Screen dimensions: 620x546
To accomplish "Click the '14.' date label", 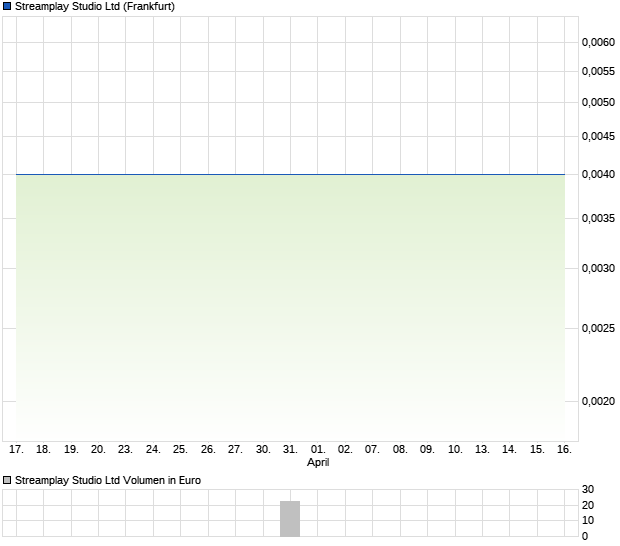I will coord(509,449).
